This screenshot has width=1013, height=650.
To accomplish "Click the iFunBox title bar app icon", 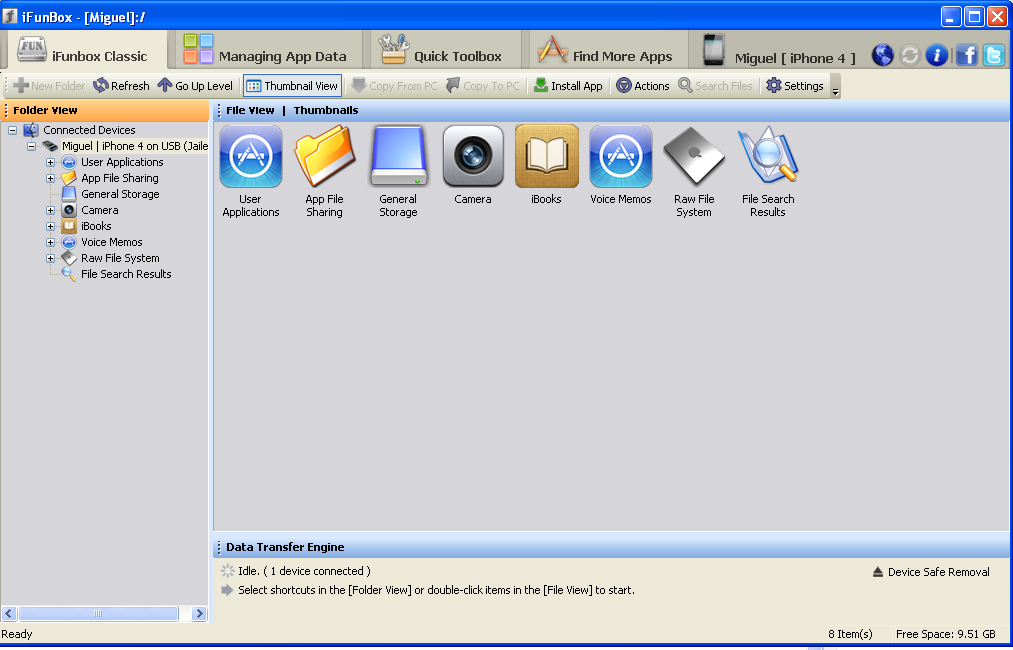I will [10, 16].
